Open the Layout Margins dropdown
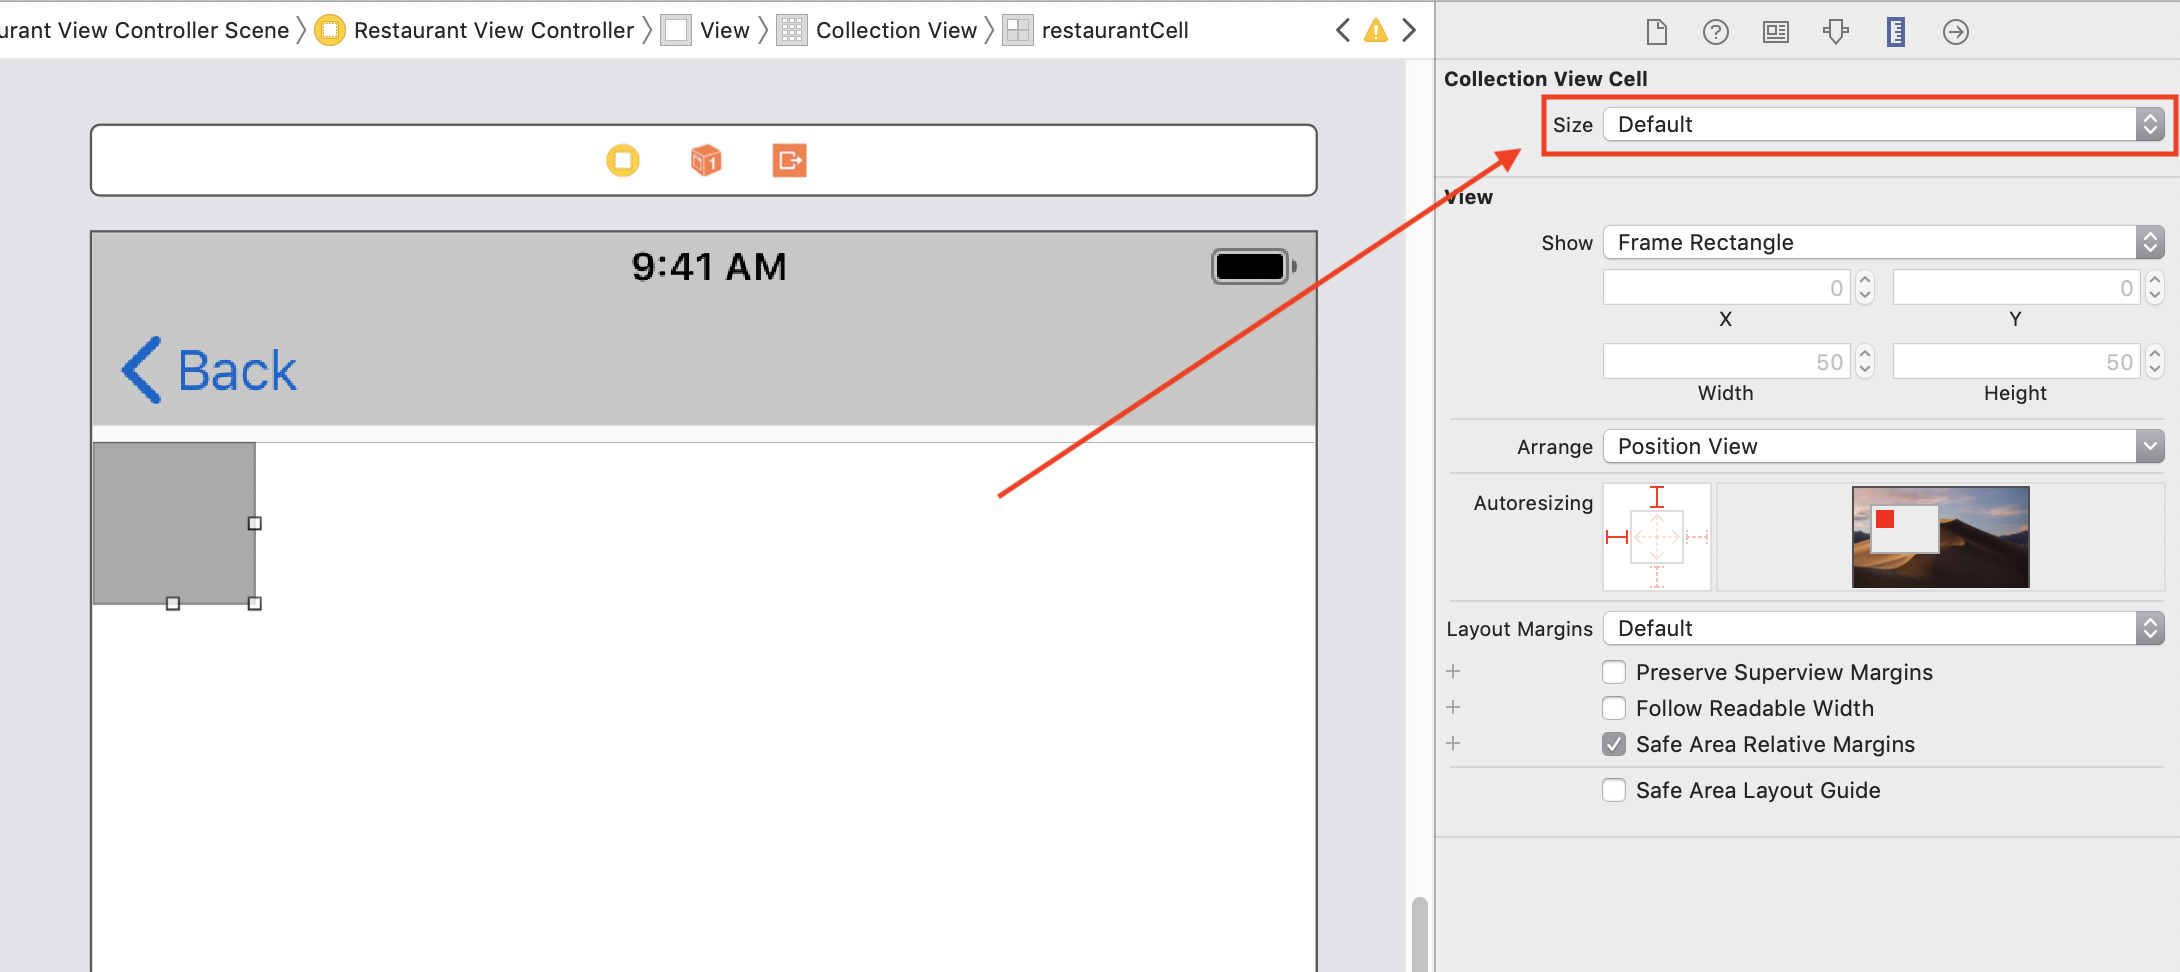Screen dimensions: 2180x972 click(1884, 628)
